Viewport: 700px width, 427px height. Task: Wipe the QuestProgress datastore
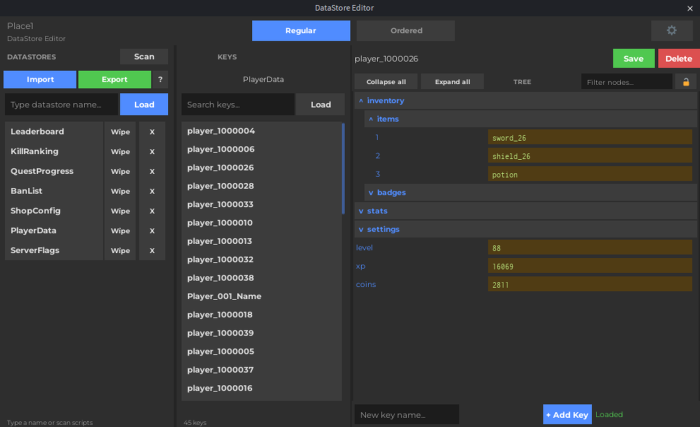click(x=120, y=171)
